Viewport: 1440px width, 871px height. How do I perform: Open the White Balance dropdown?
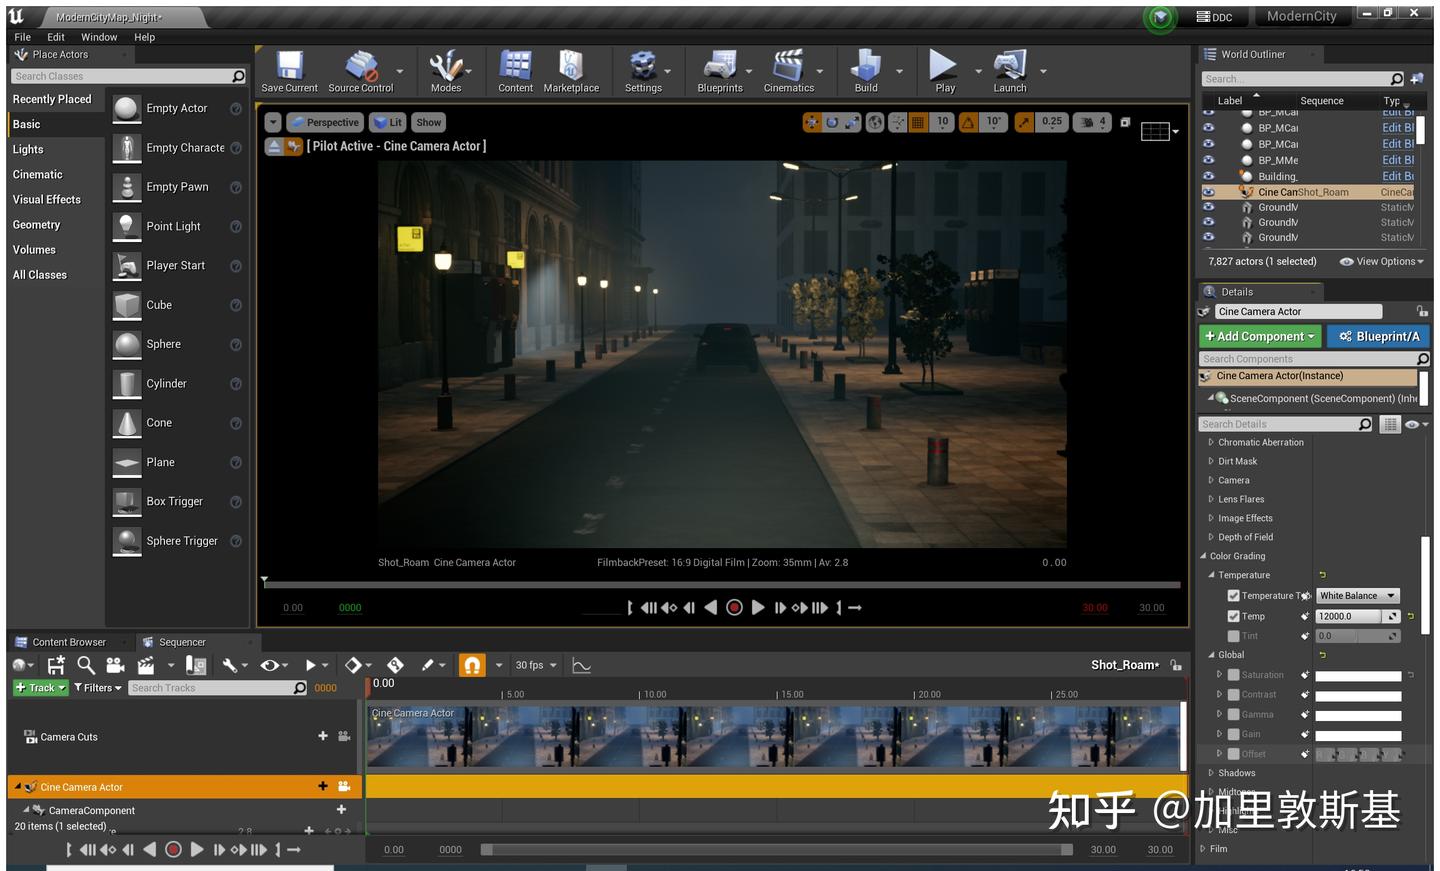coord(1357,595)
